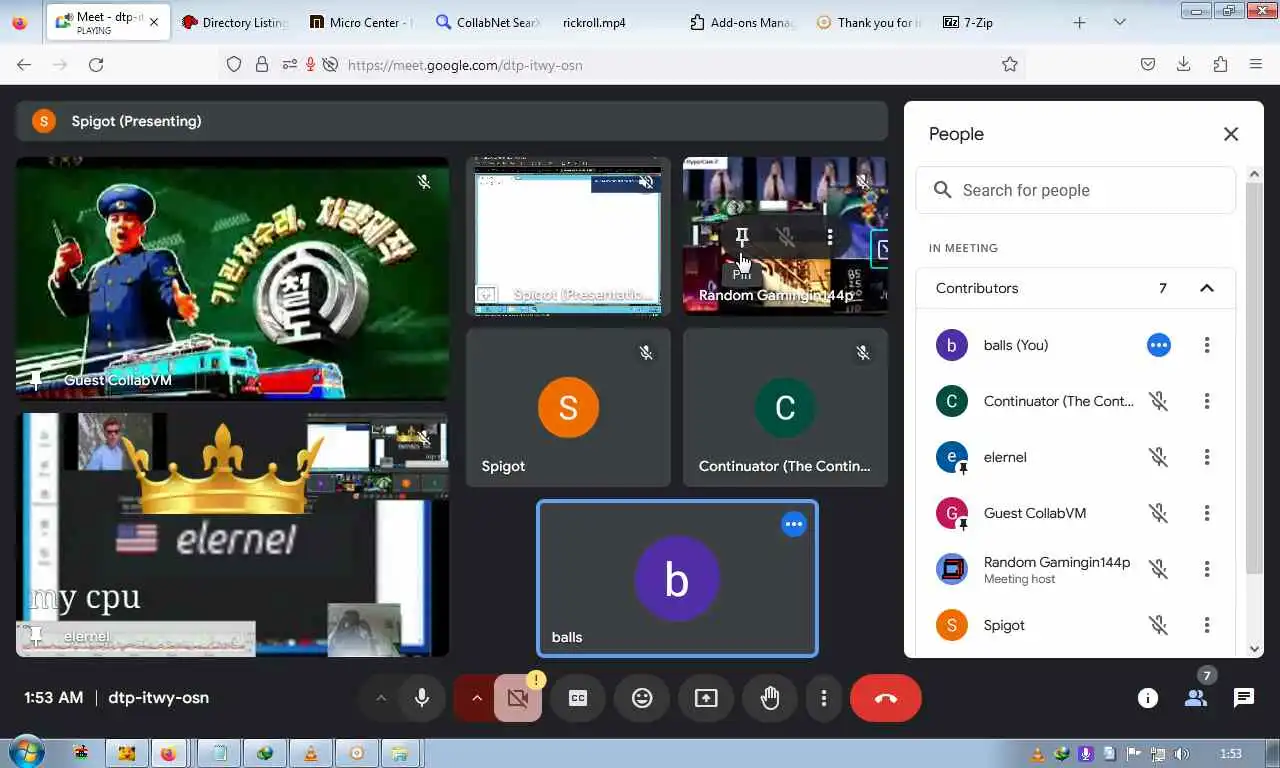The width and height of the screenshot is (1280, 768).
Task: Click the Continuator avatar tile
Action: click(x=785, y=407)
